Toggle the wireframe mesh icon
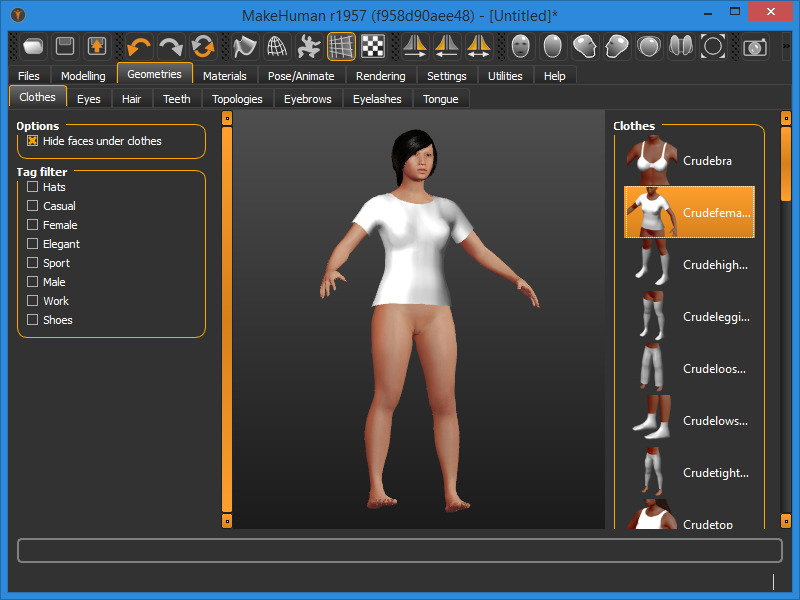Viewport: 800px width, 600px height. tap(277, 46)
